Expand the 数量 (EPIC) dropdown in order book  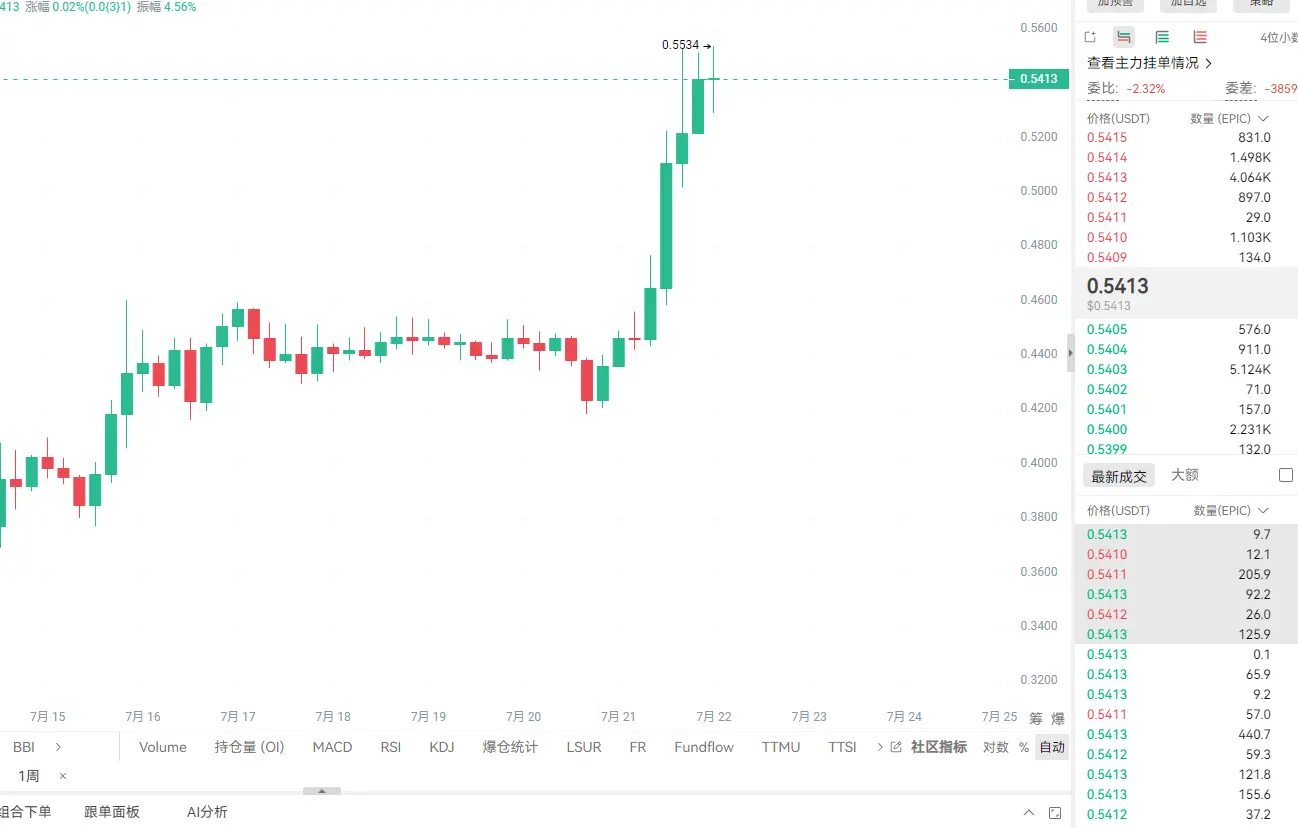pos(1229,118)
